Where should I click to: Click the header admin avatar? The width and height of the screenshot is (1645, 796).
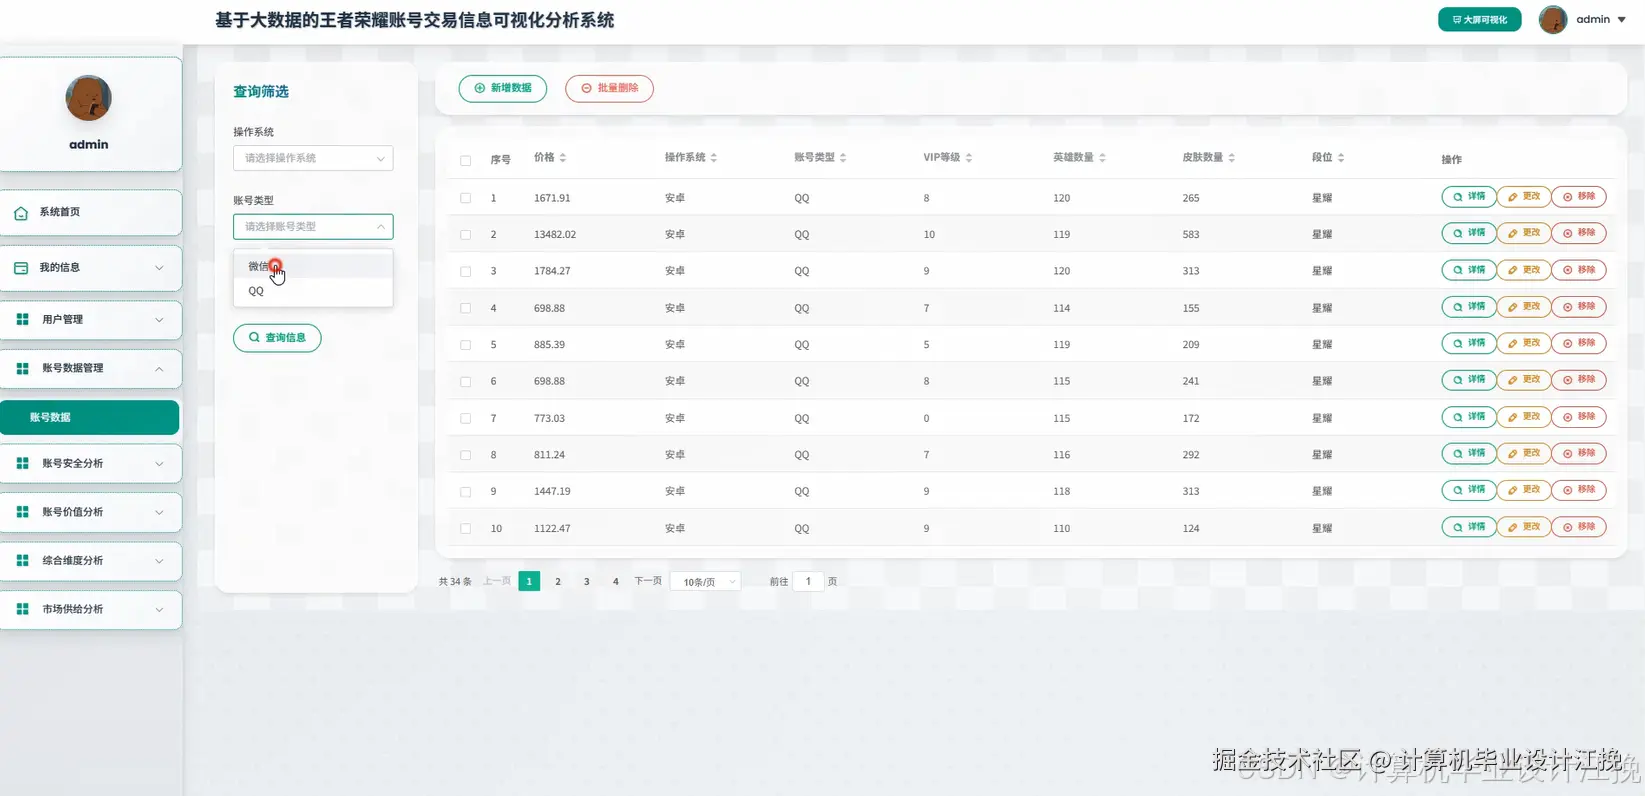click(x=1552, y=19)
